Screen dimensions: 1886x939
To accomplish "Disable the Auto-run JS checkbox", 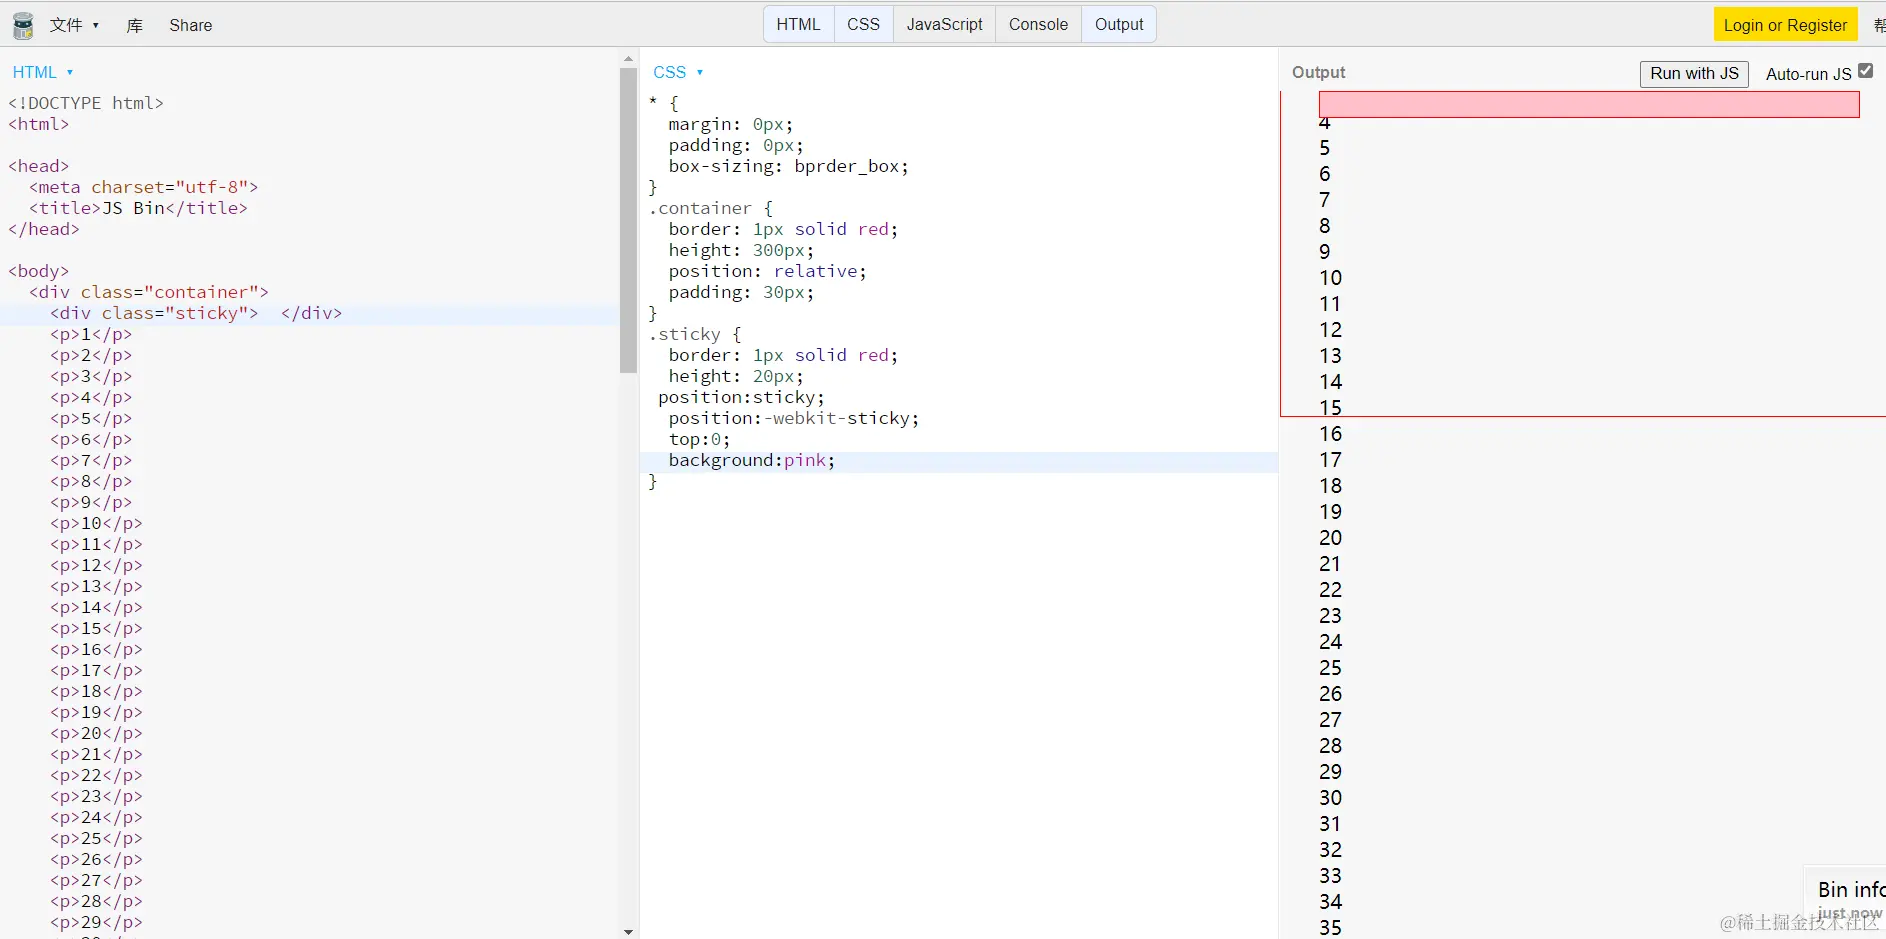I will [x=1865, y=71].
